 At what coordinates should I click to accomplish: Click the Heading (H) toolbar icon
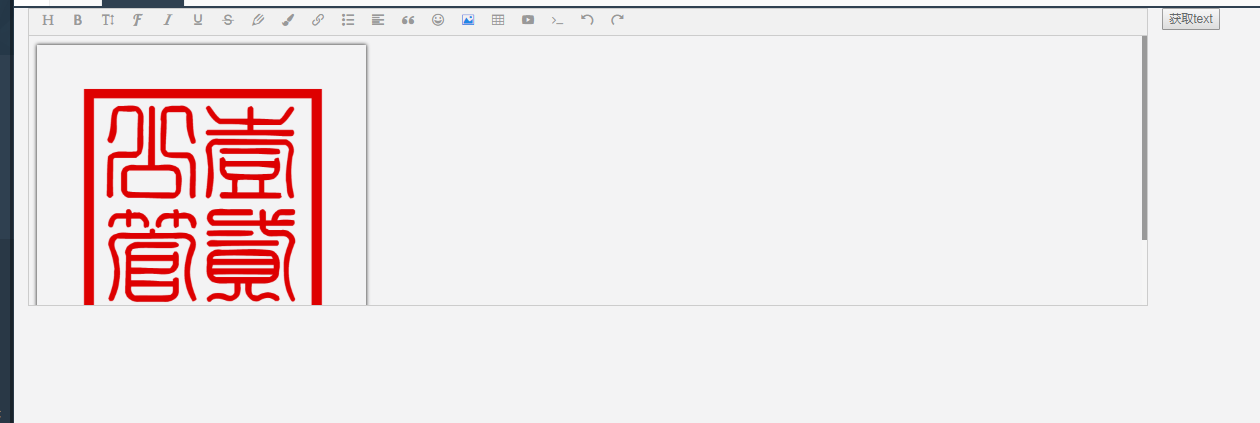(x=48, y=20)
